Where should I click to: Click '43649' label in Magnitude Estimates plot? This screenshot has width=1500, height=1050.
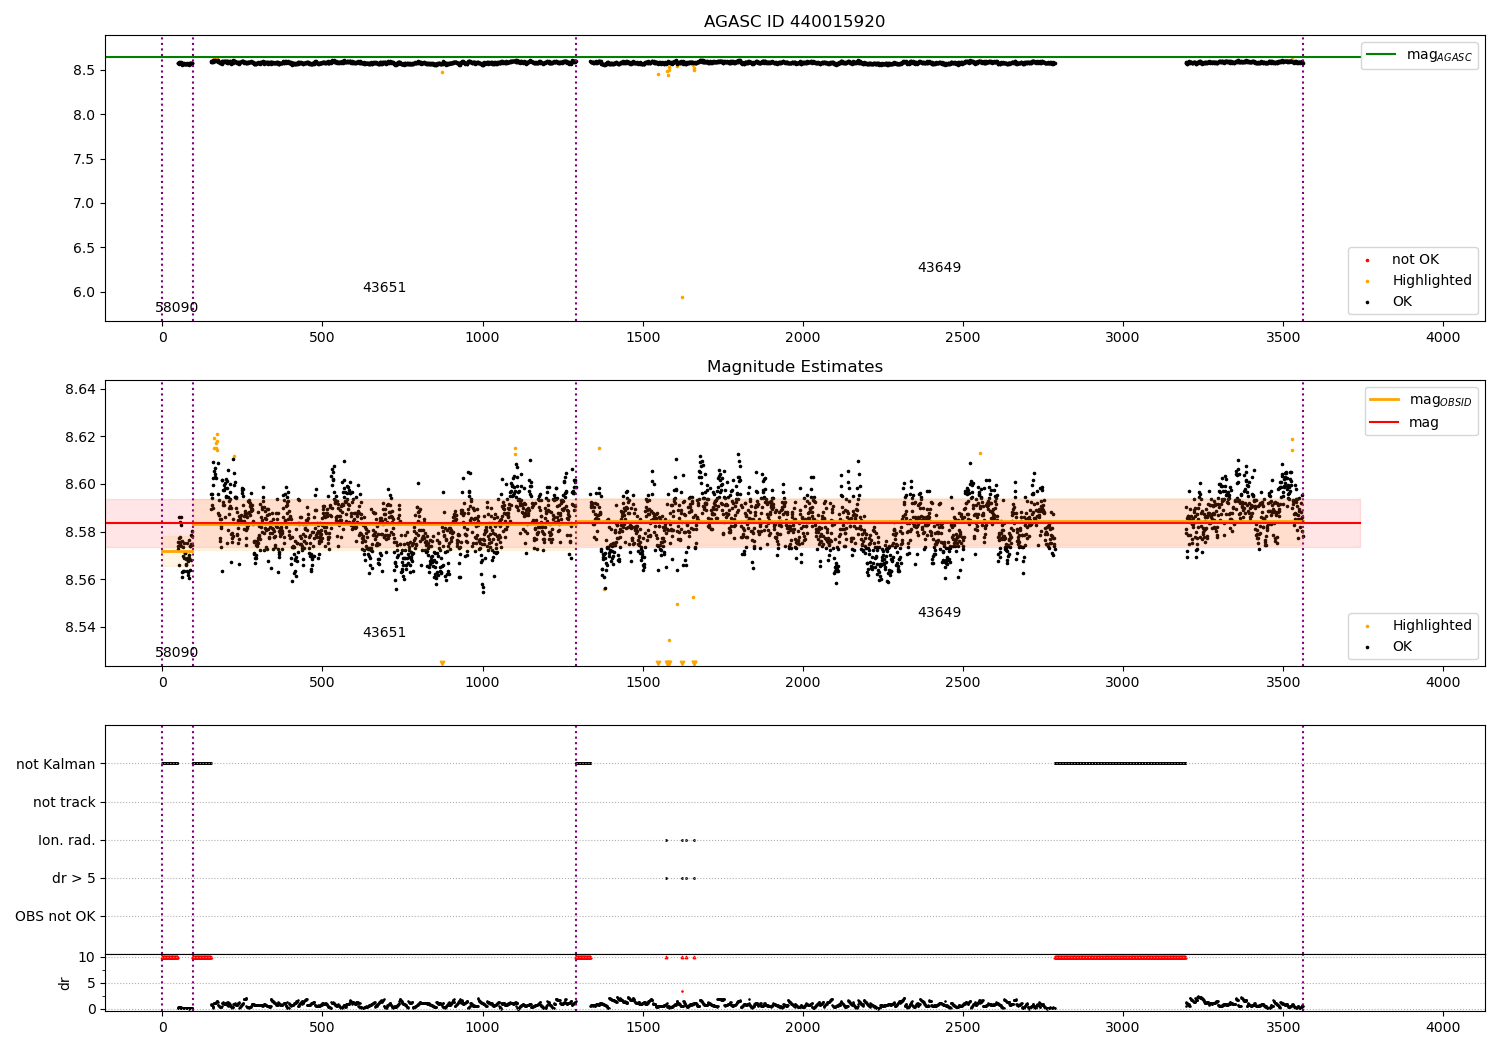pyautogui.click(x=939, y=612)
